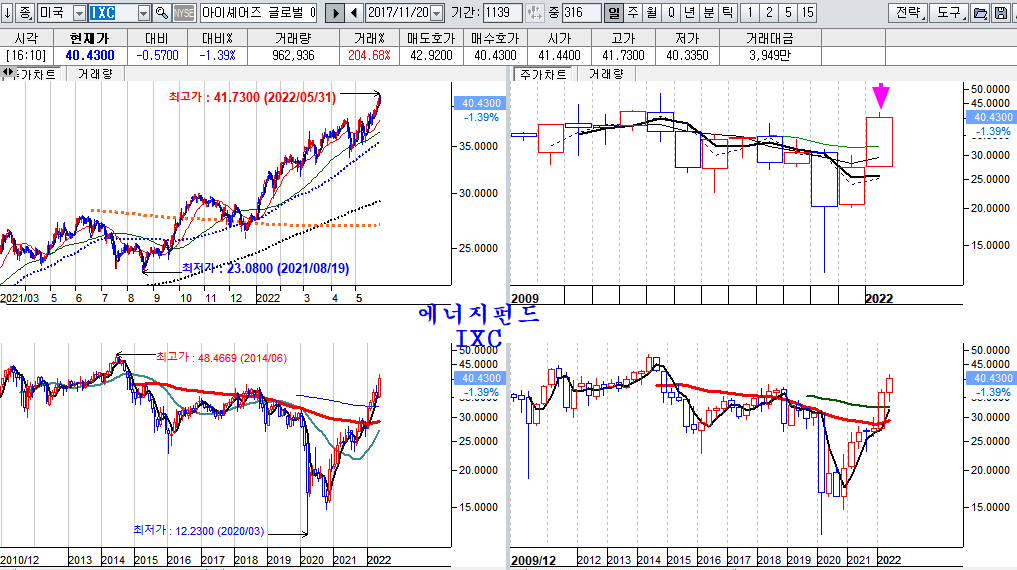
Task: Click the NYSE exchange icon
Action: [184, 13]
